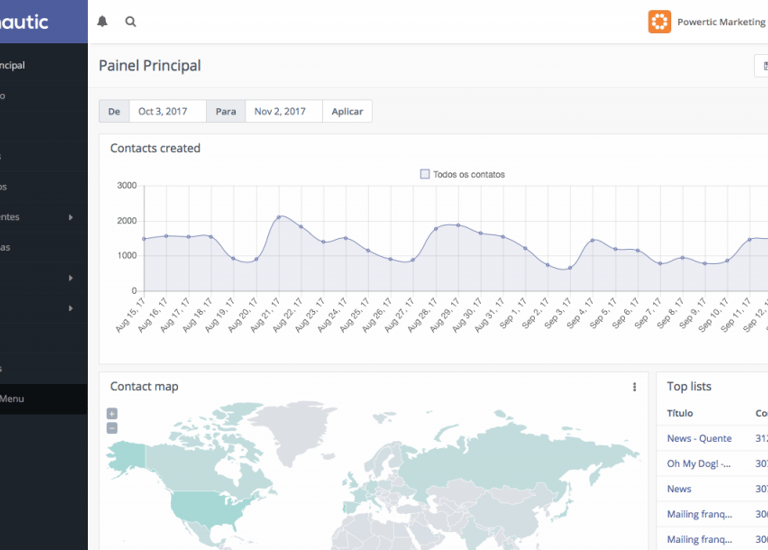Click the De start date field

[167, 111]
